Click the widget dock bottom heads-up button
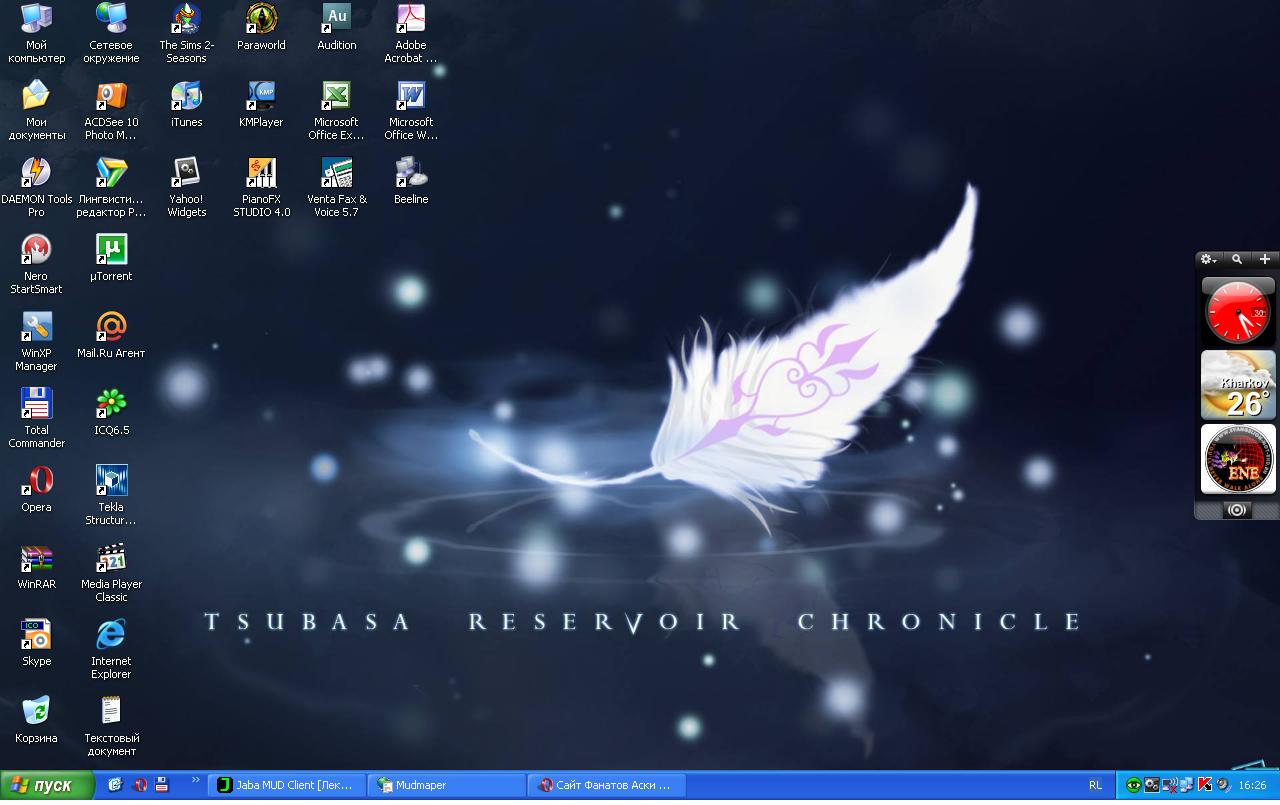This screenshot has width=1280, height=805. (x=1237, y=510)
